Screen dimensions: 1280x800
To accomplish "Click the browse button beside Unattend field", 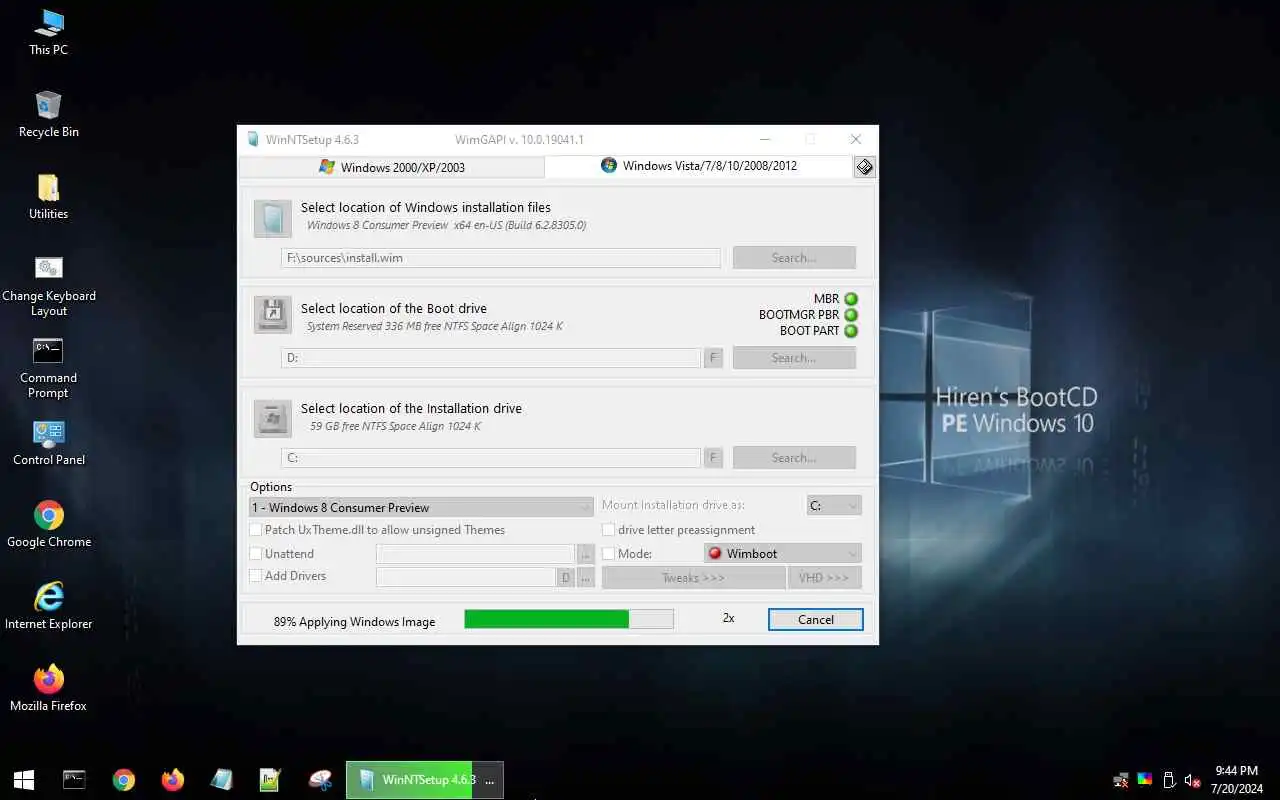I will tap(586, 554).
